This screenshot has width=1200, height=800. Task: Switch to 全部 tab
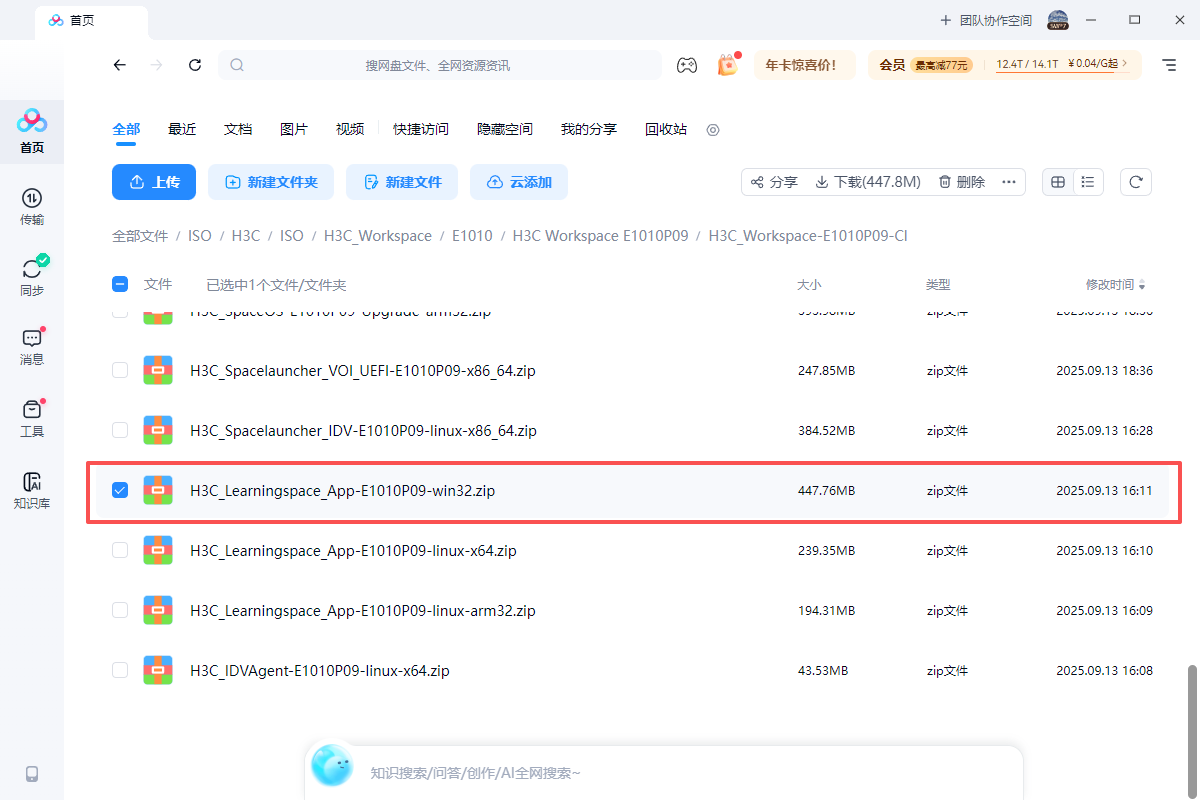click(x=126, y=129)
